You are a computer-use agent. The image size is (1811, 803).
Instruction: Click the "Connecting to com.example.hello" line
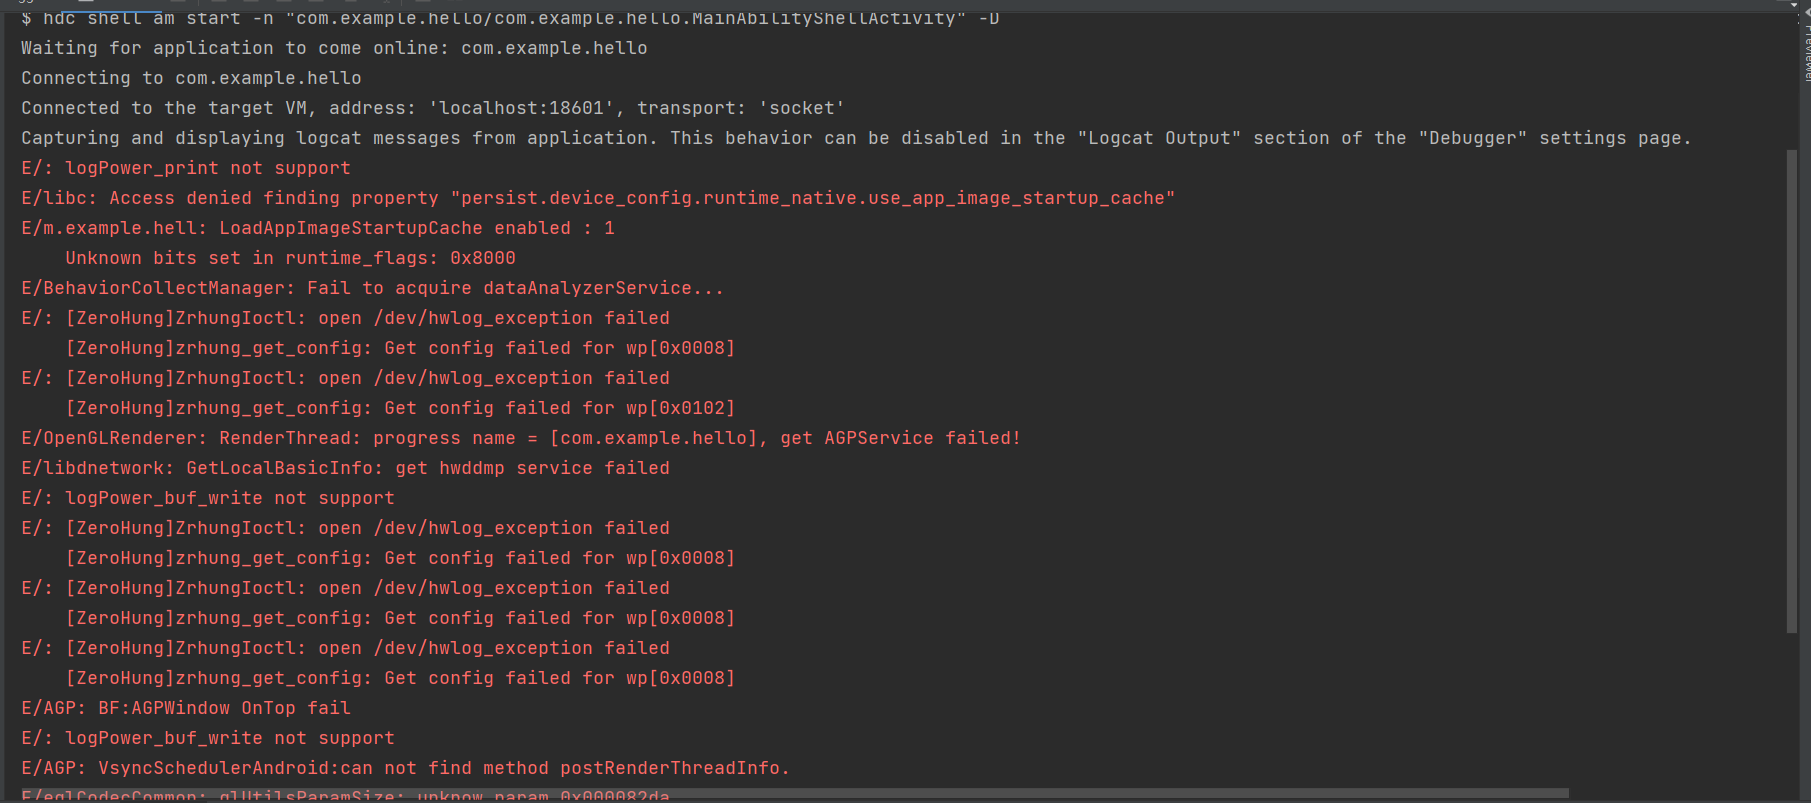coord(191,78)
